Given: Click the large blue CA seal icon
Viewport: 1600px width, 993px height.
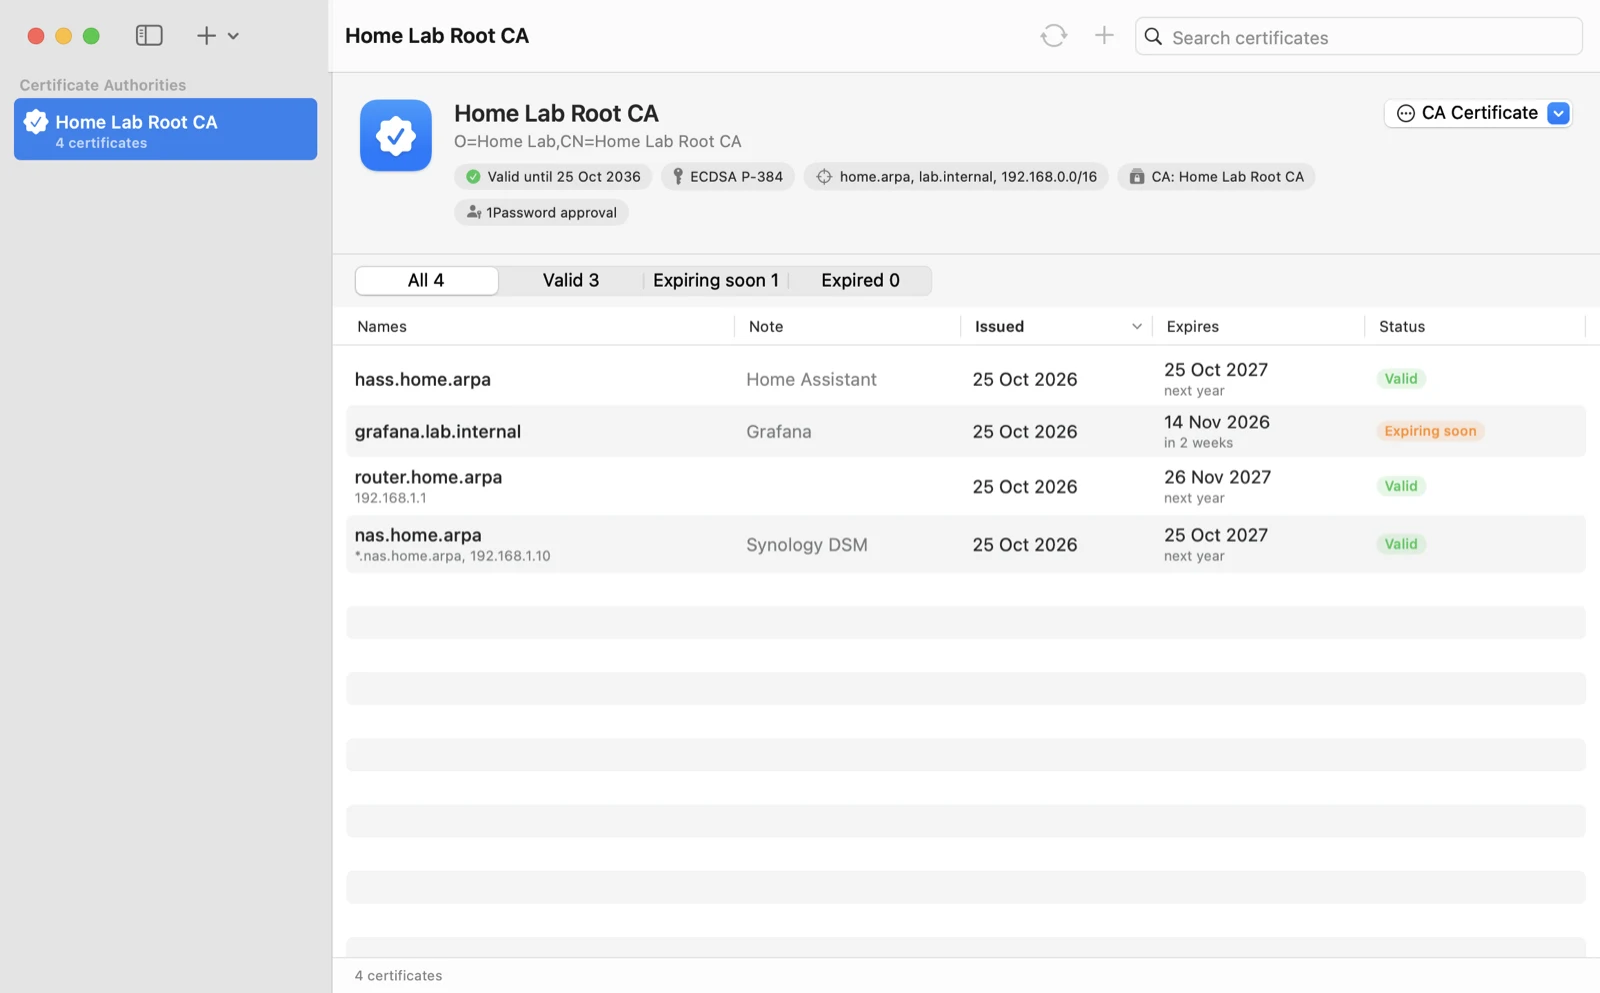Looking at the screenshot, I should click(396, 136).
